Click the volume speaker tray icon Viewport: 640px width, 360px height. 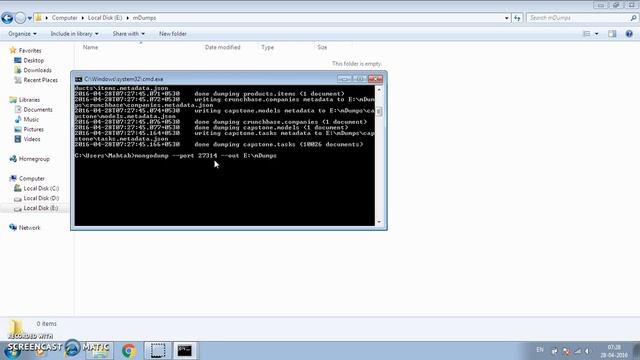click(587, 351)
